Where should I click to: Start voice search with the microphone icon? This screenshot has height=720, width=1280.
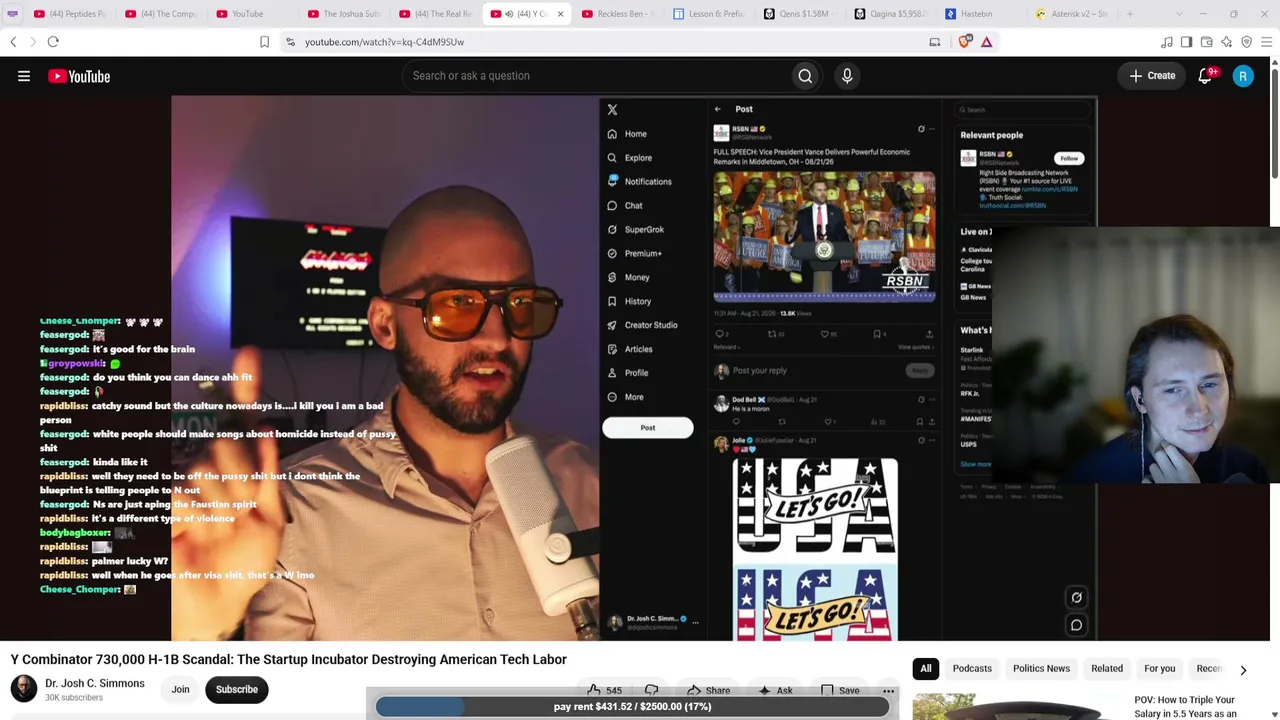(847, 76)
